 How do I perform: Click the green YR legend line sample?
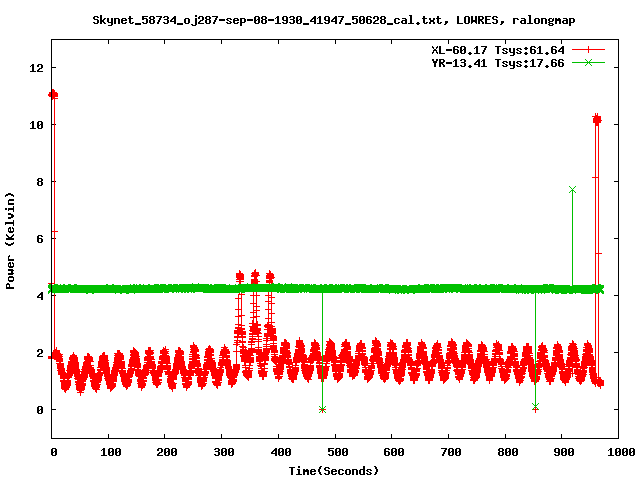[x=588, y=62]
